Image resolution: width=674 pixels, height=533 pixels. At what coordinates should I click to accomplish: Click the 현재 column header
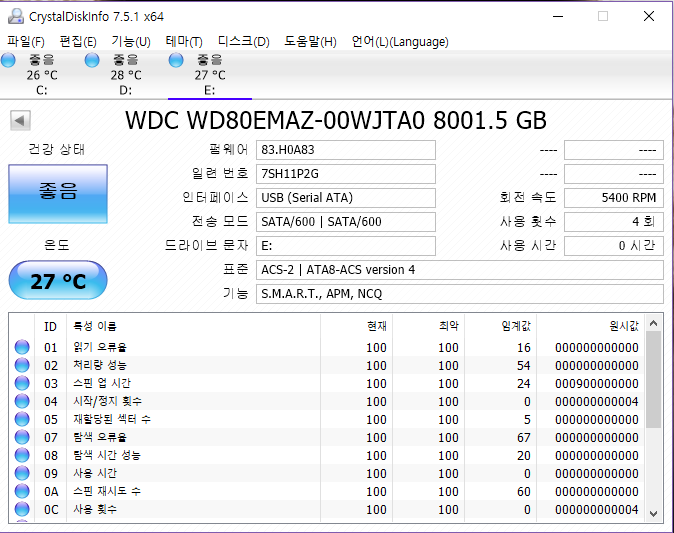[x=357, y=327]
